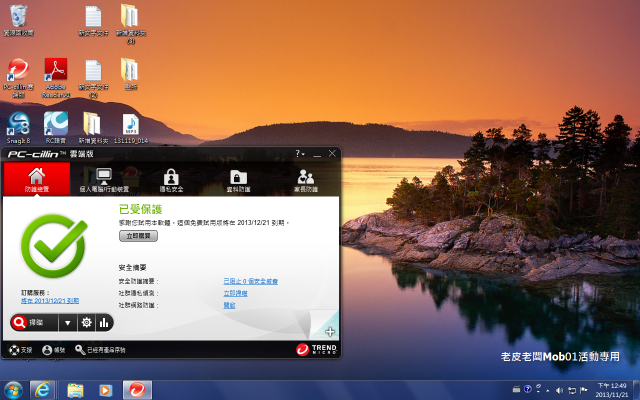640x400 pixels.
Task: Click the enable link for social network protection
Action: 229,305
